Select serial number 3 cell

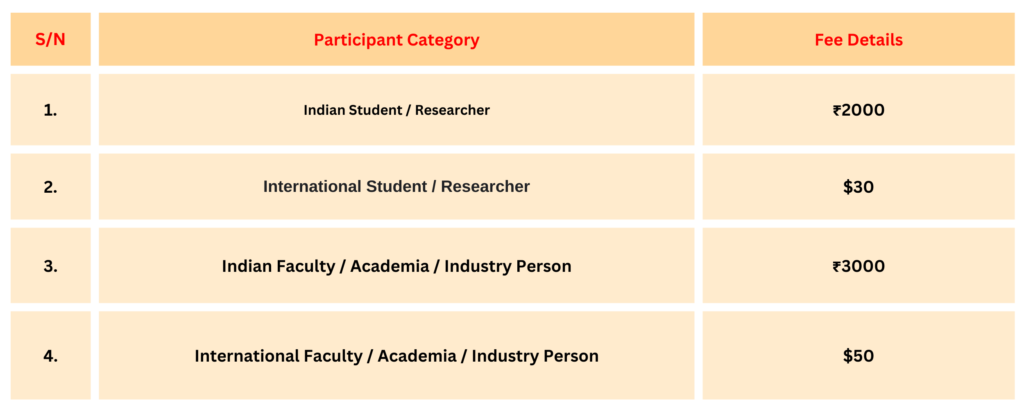point(50,266)
